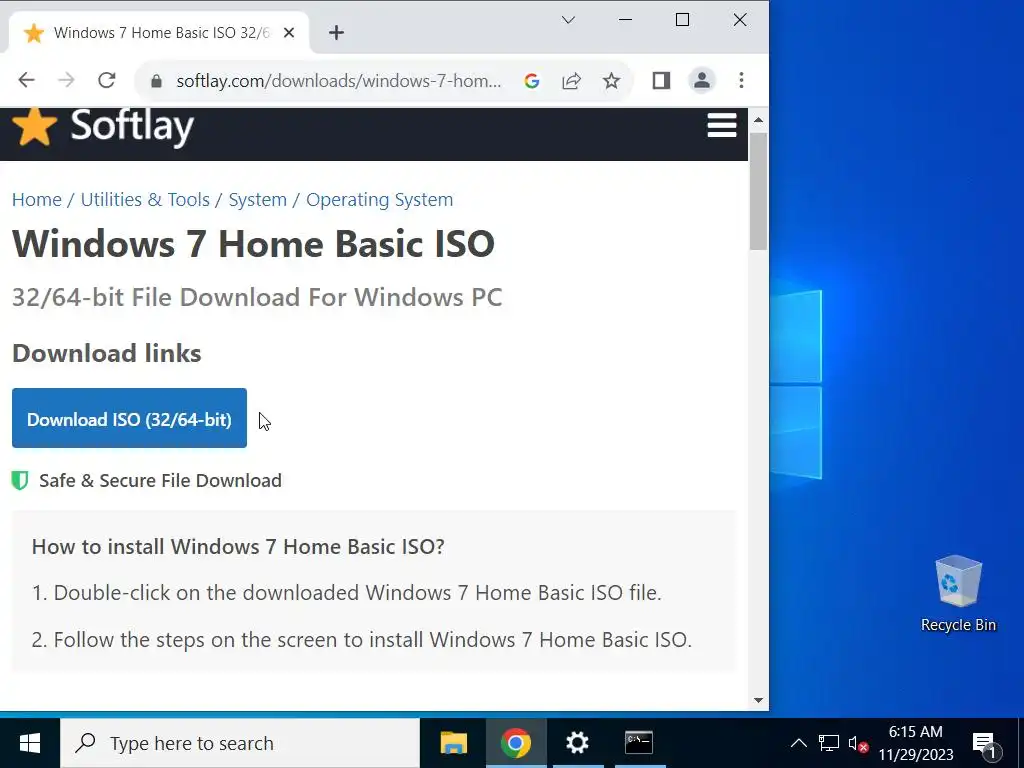Click the taskbar search box
This screenshot has width=1024, height=768.
[x=240, y=743]
